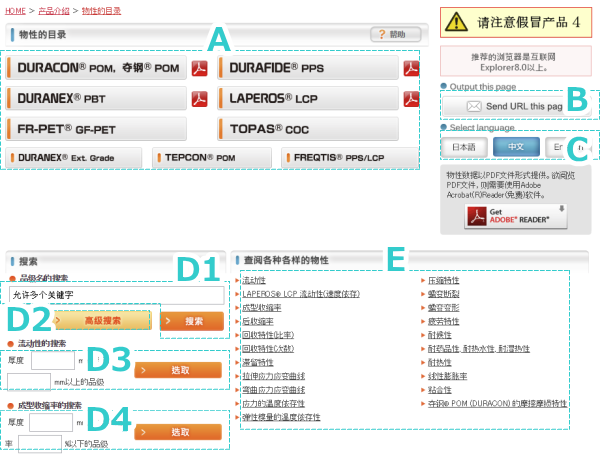600x463 pixels.
Task: Open the 压缩特性 link
Action: [x=443, y=280]
